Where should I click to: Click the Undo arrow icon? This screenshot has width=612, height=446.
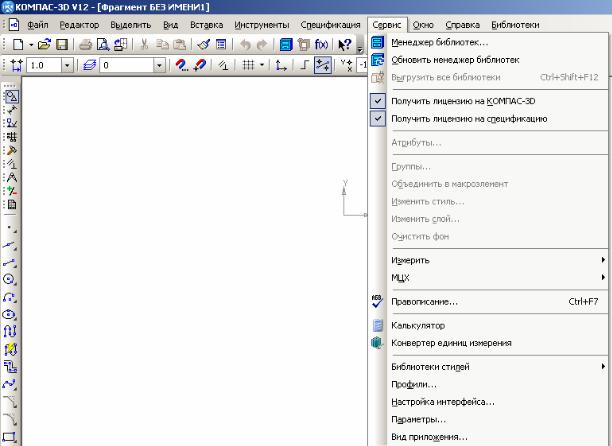245,45
